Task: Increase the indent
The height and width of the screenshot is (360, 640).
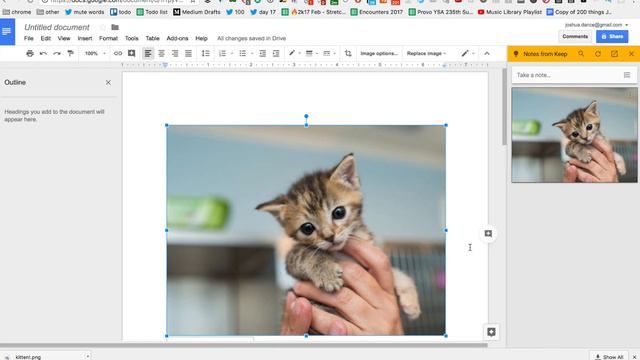Action: pos(276,53)
